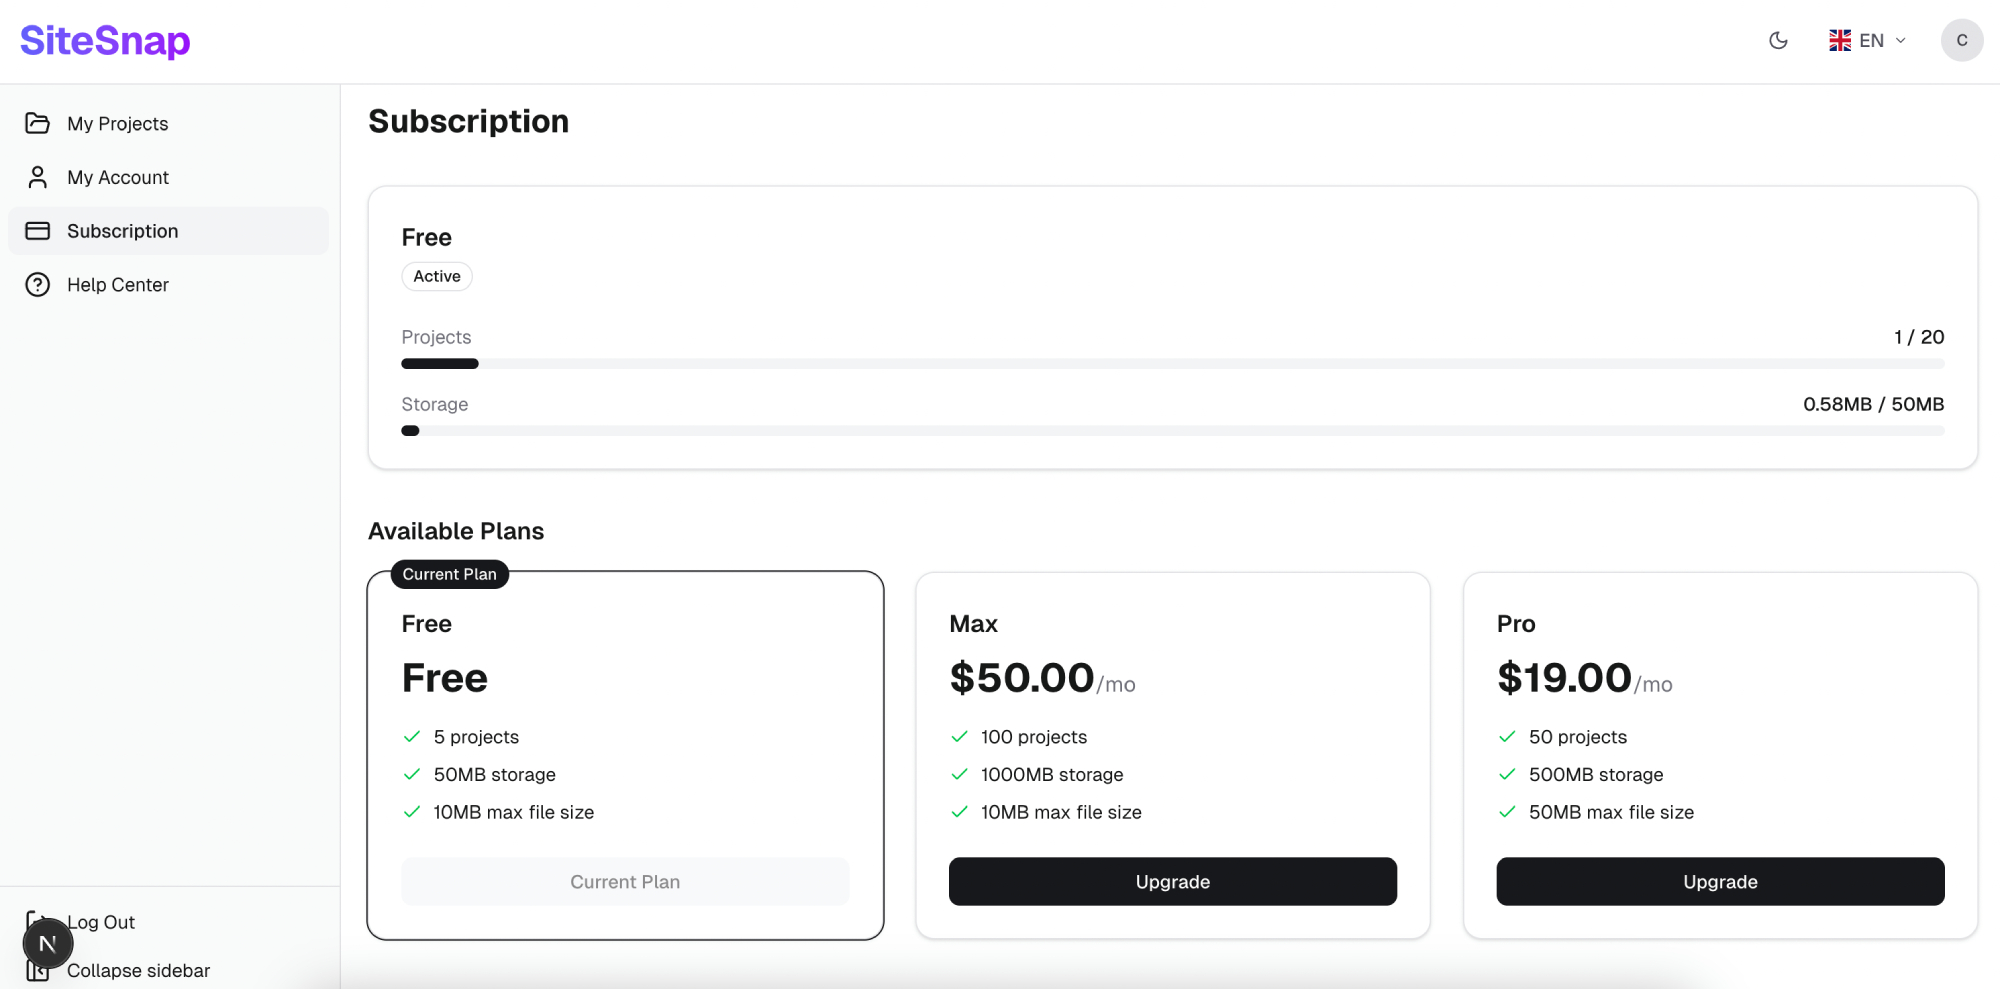Click the My Account person icon
The image size is (2000, 989).
click(38, 177)
